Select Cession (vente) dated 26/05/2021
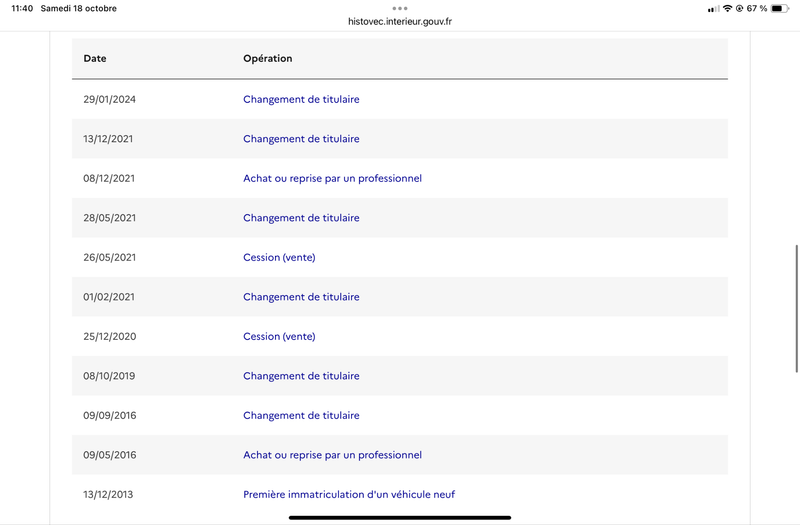 (x=279, y=257)
